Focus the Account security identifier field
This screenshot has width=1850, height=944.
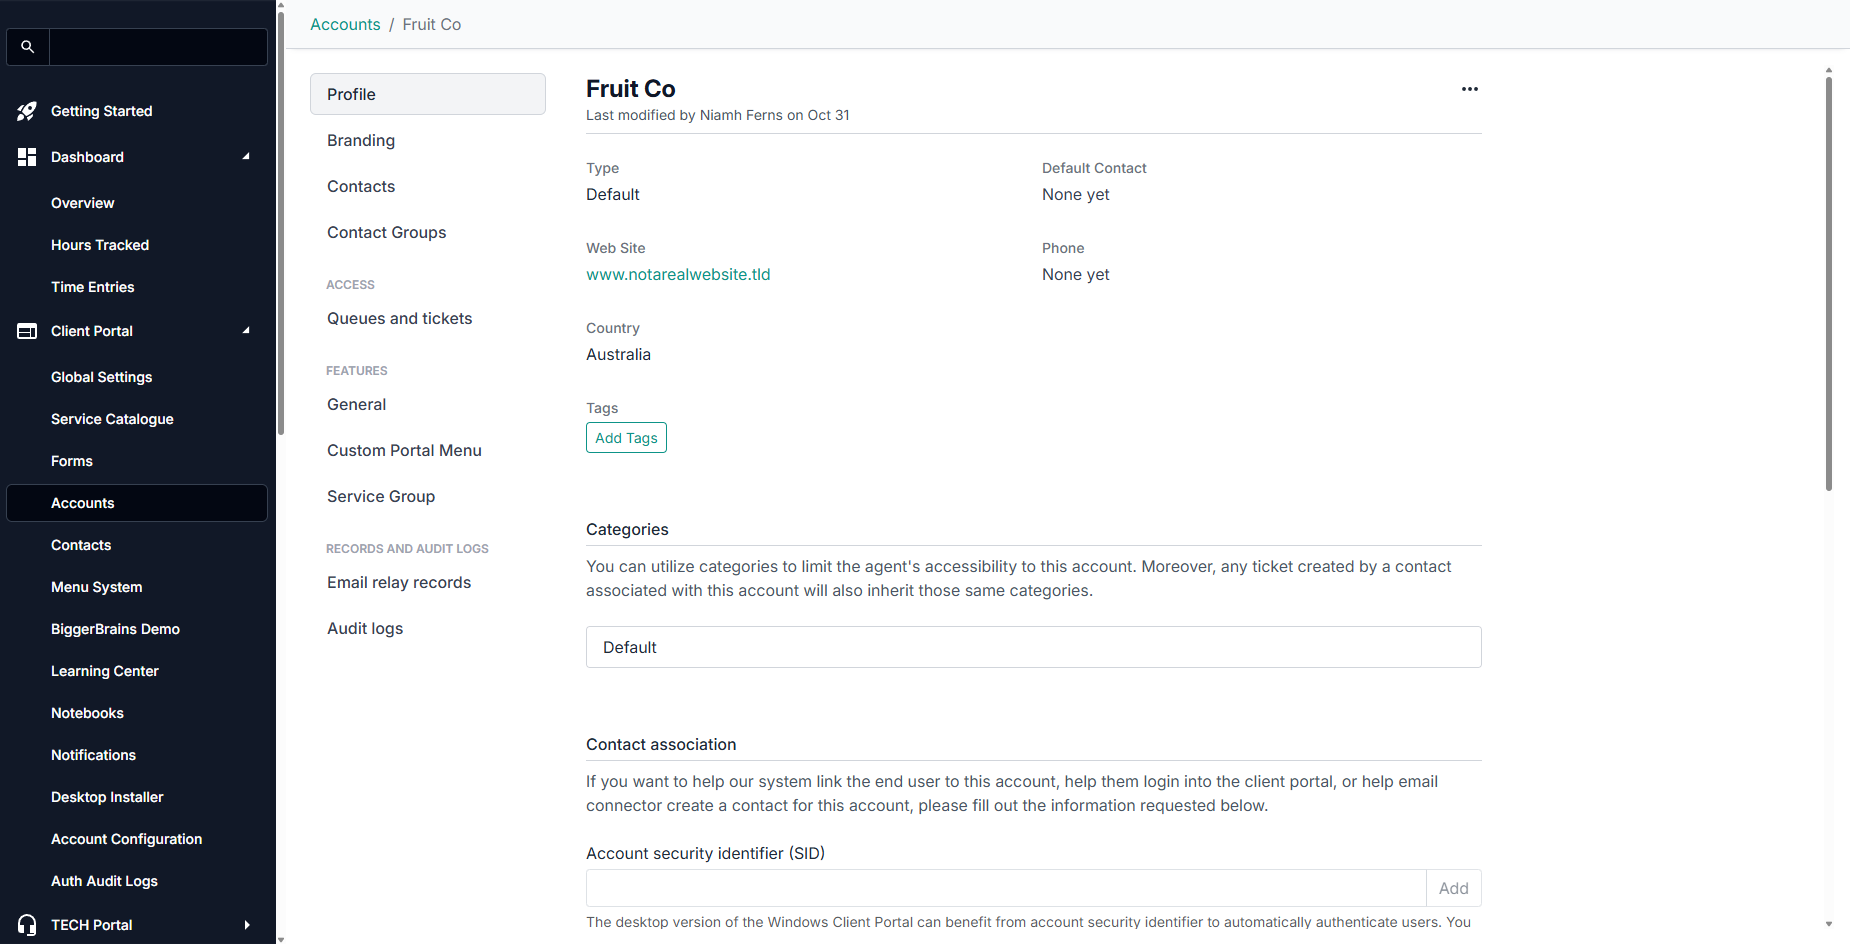pos(1005,888)
